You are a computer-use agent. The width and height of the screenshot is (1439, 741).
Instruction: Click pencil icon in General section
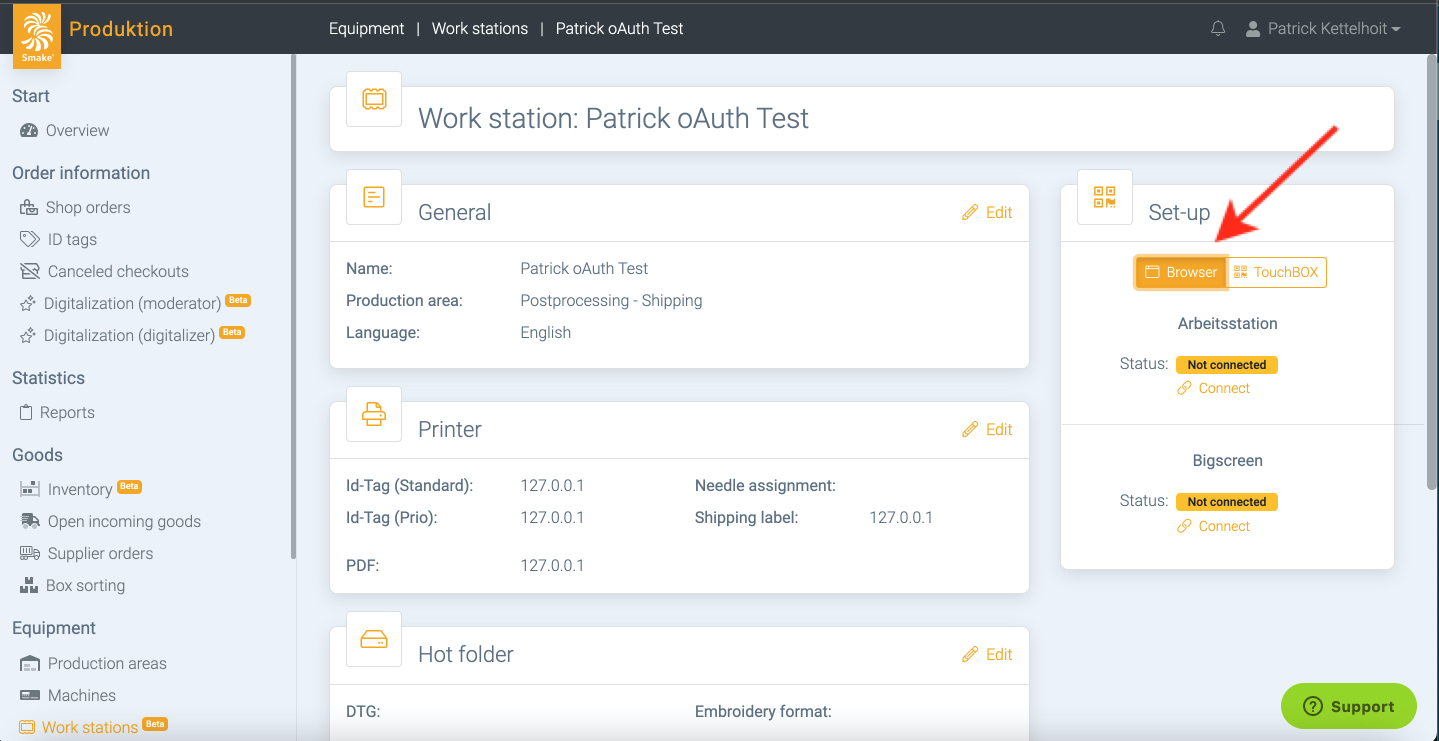pos(970,213)
